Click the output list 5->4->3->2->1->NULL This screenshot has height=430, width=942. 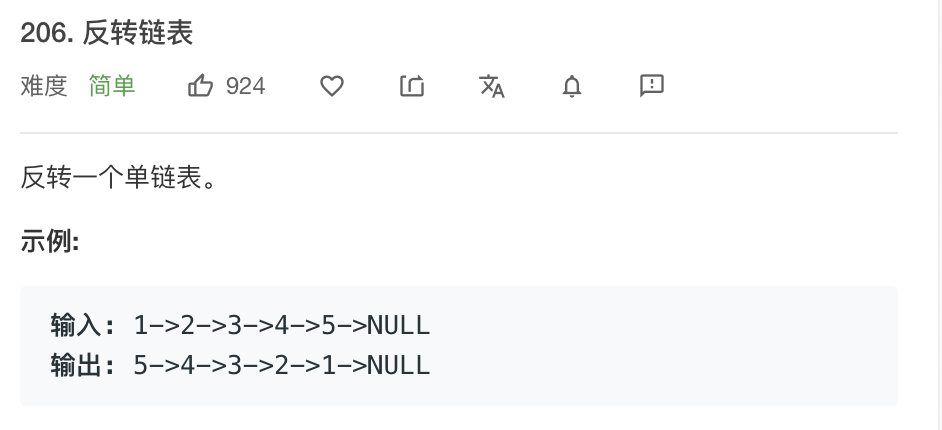click(282, 365)
